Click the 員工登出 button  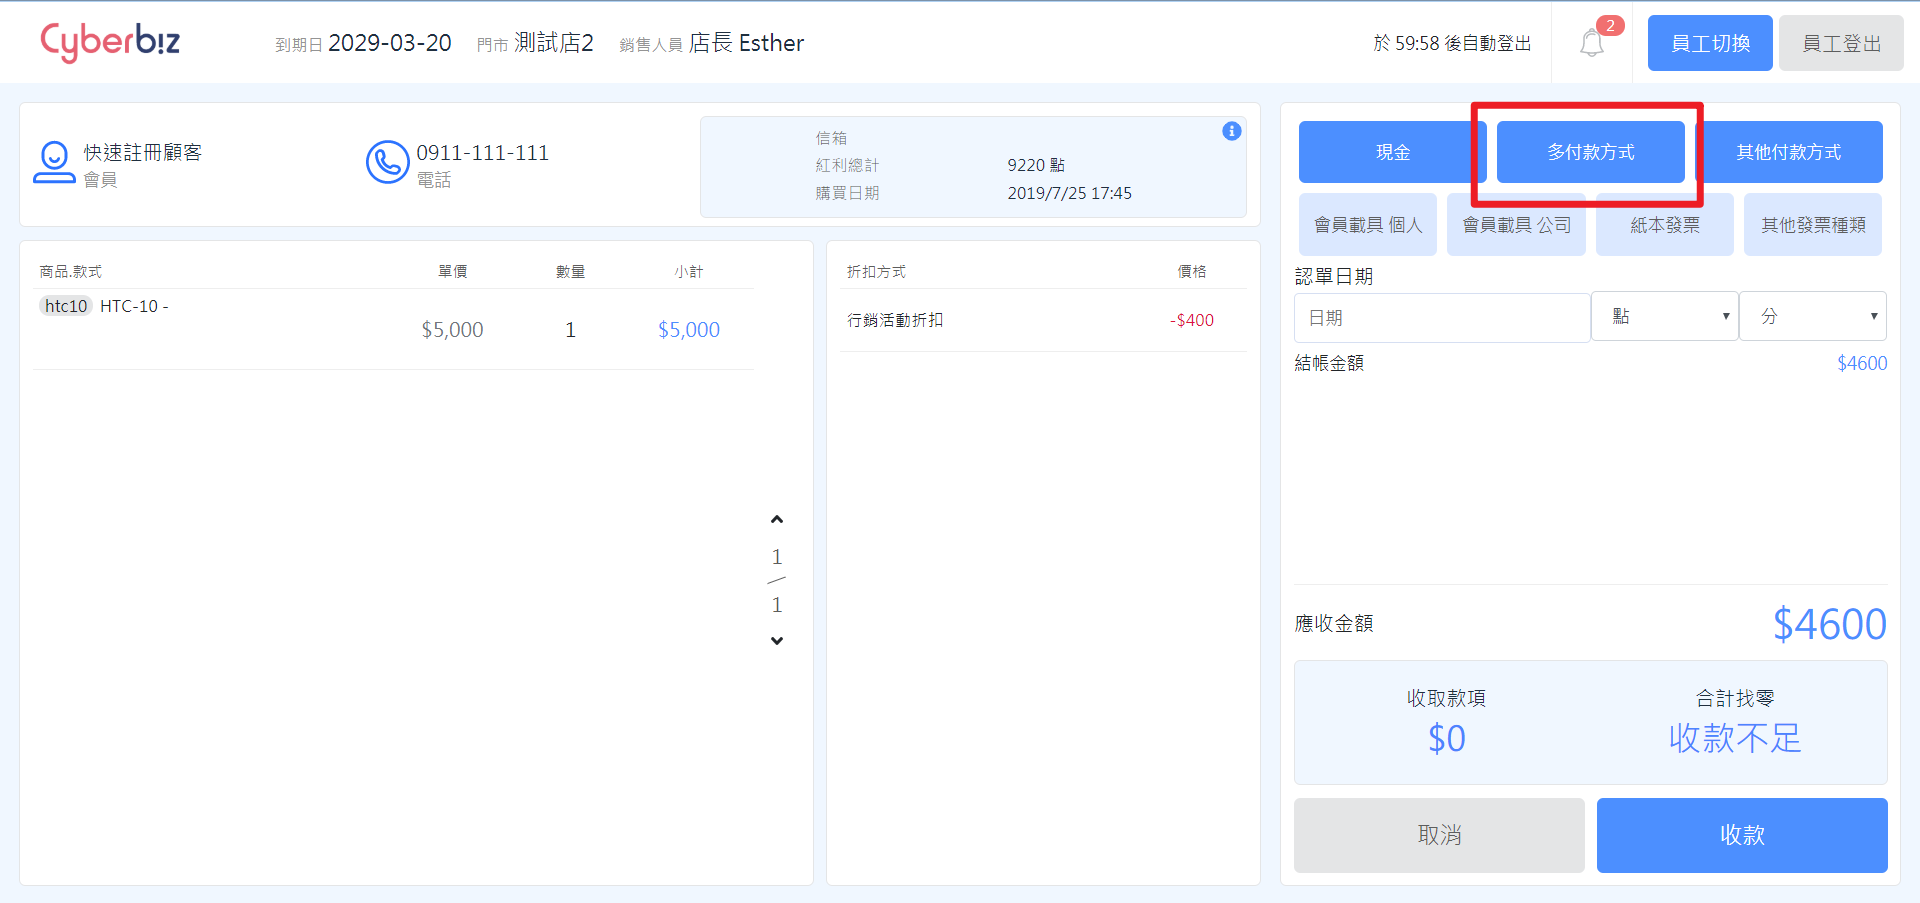pos(1841,43)
